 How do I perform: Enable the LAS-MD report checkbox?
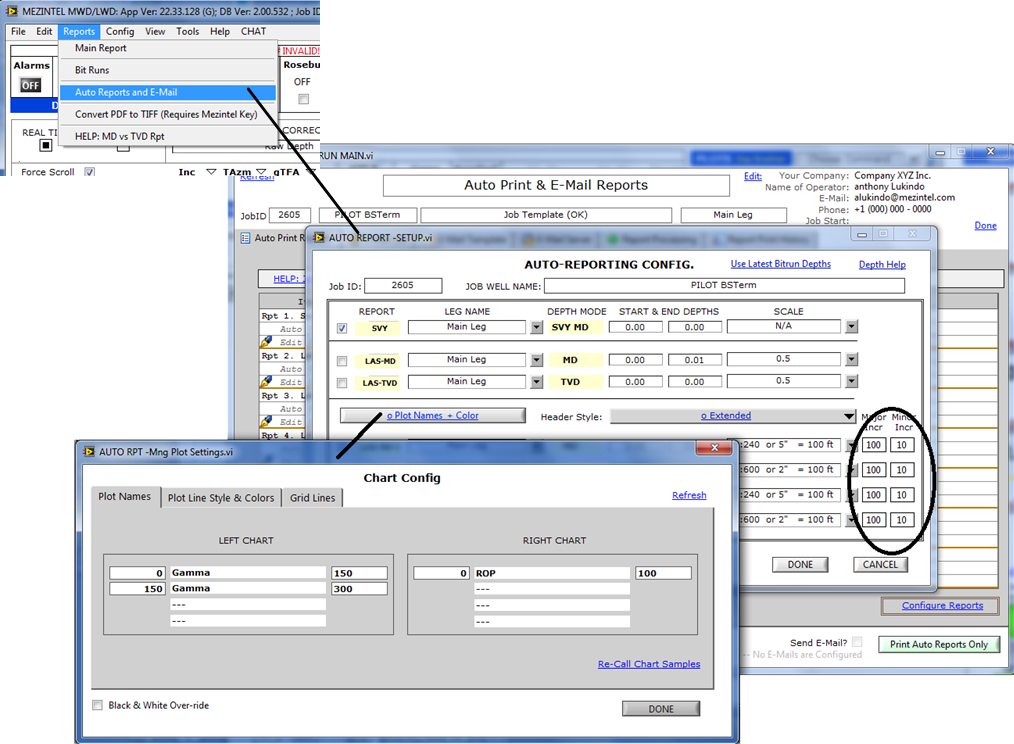(342, 361)
